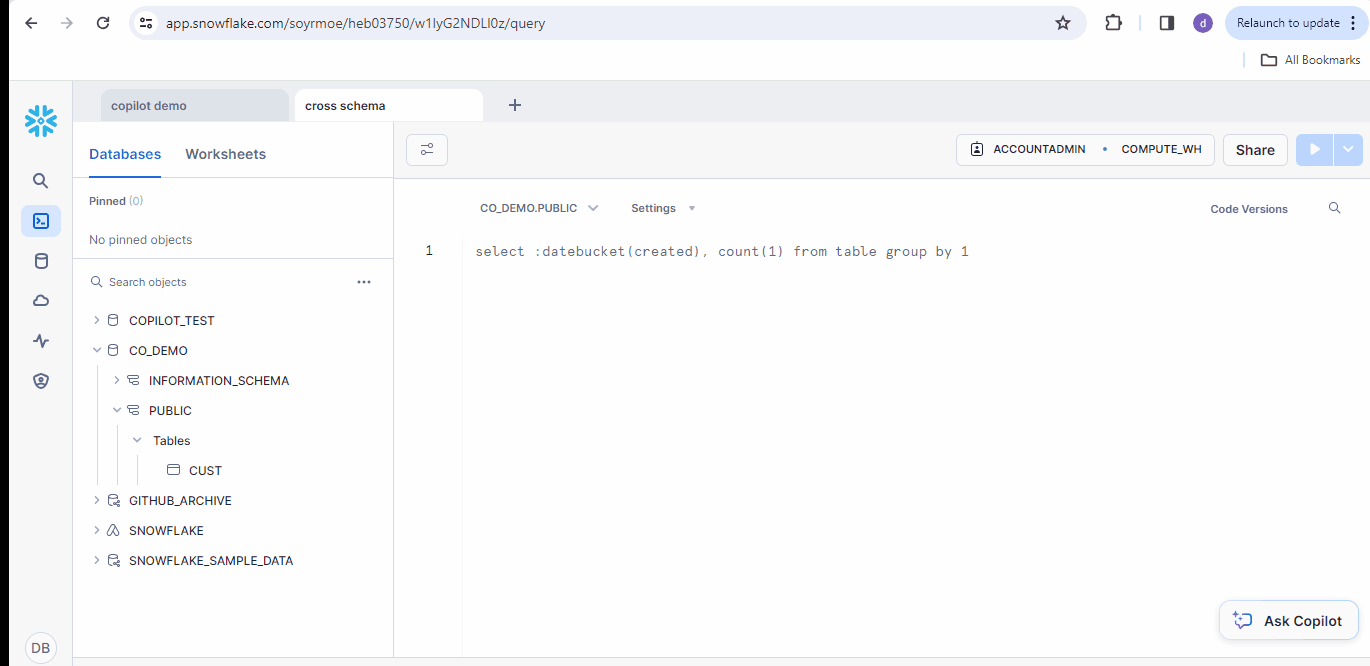Screen dimensions: 1370x666
Task: Click the PUBLIC schema label
Action: click(x=170, y=411)
